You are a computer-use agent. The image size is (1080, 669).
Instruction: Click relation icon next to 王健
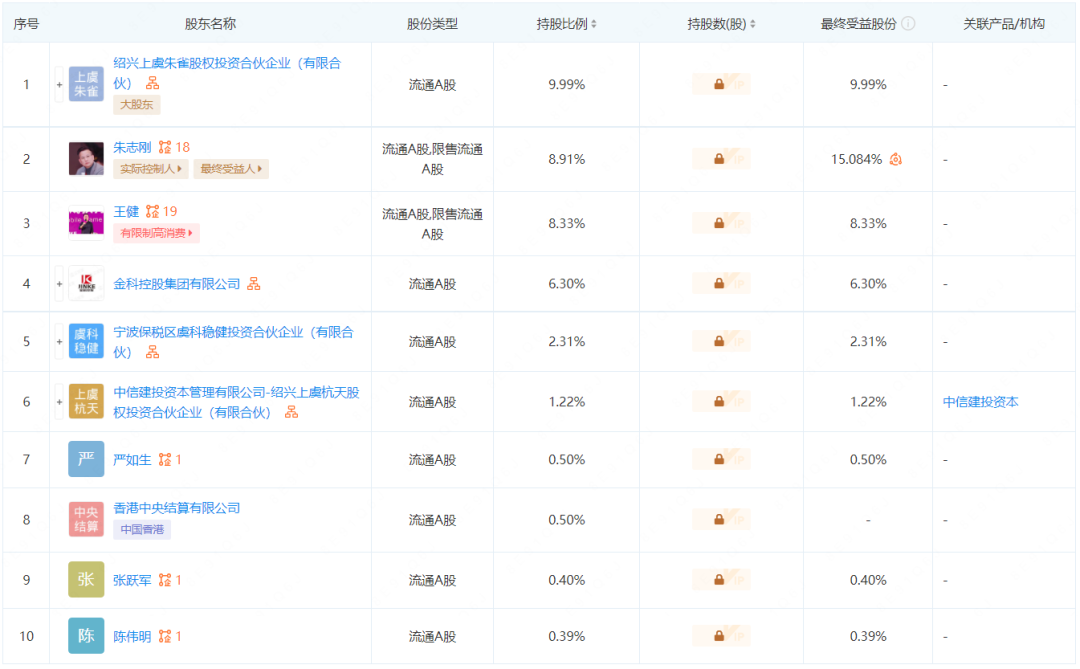tap(152, 212)
